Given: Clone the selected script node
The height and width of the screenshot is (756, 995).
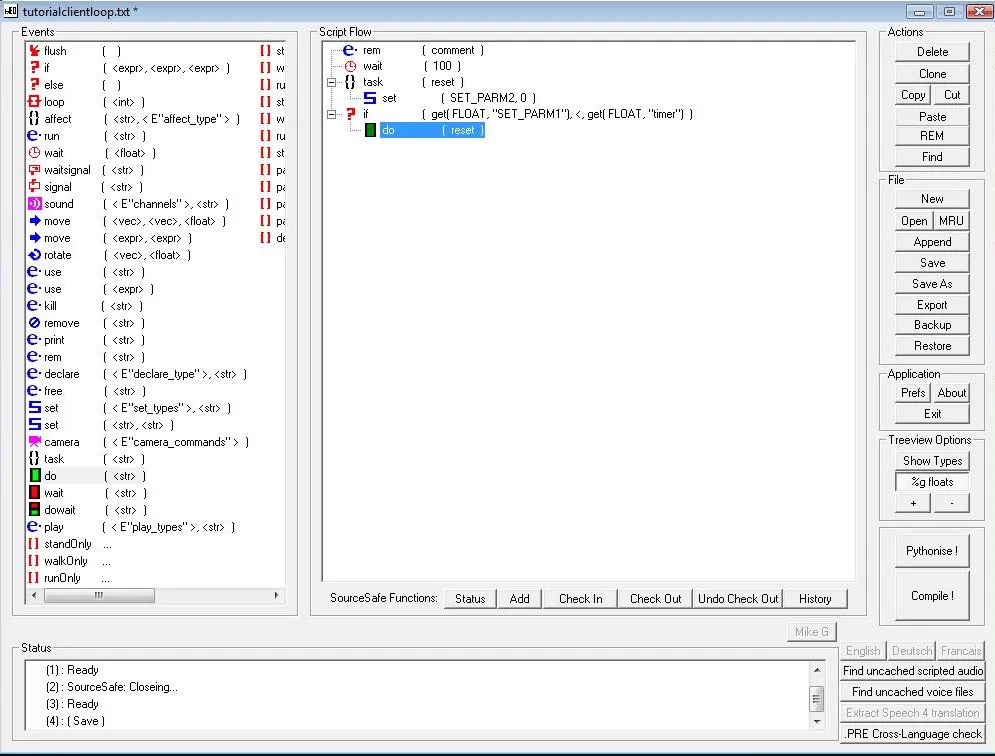Looking at the screenshot, I should (932, 74).
